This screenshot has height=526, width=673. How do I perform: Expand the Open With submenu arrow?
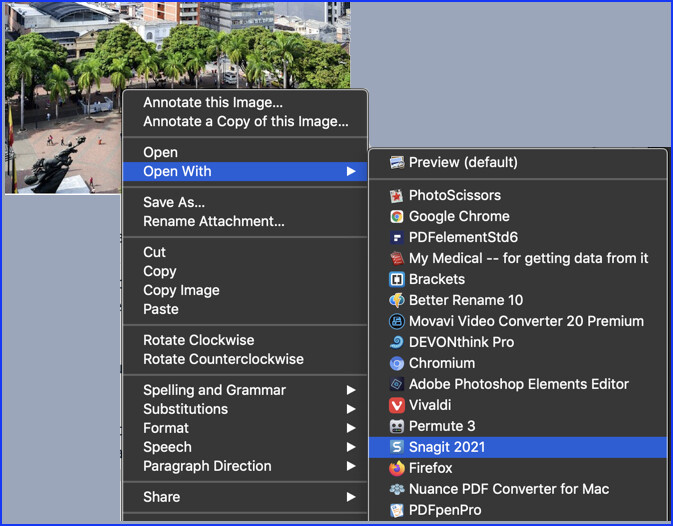tap(351, 172)
